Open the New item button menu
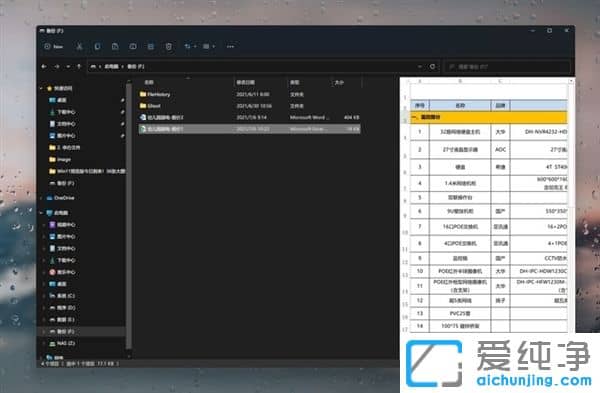 tap(54, 46)
